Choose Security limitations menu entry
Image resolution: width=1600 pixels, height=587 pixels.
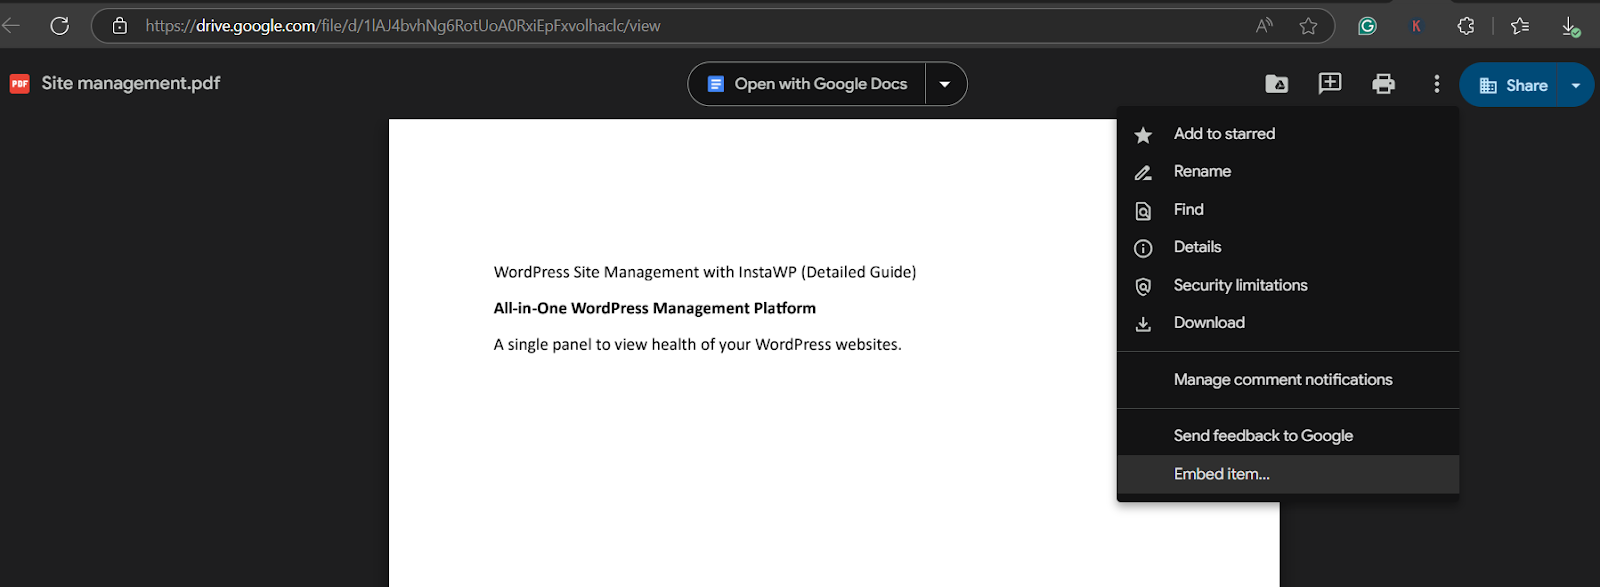1287,285
